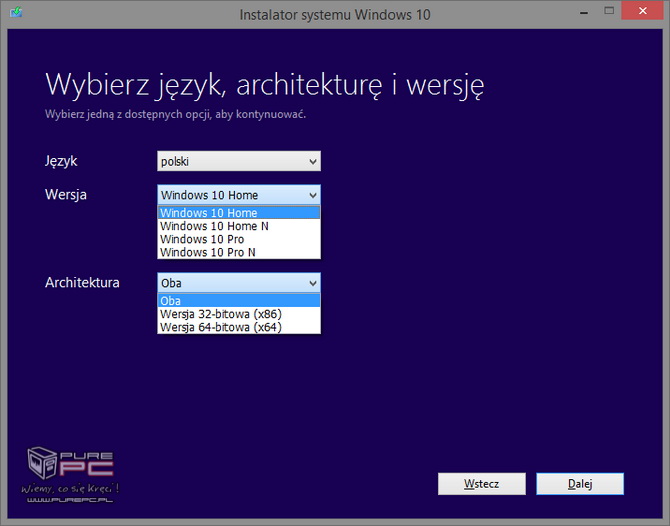Click the Język label
Image resolution: width=670 pixels, height=526 pixels.
point(61,162)
